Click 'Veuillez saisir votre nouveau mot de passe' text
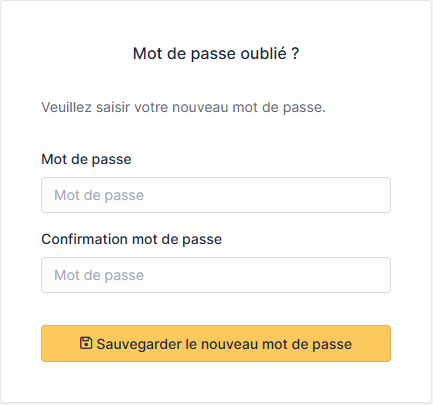 183,107
